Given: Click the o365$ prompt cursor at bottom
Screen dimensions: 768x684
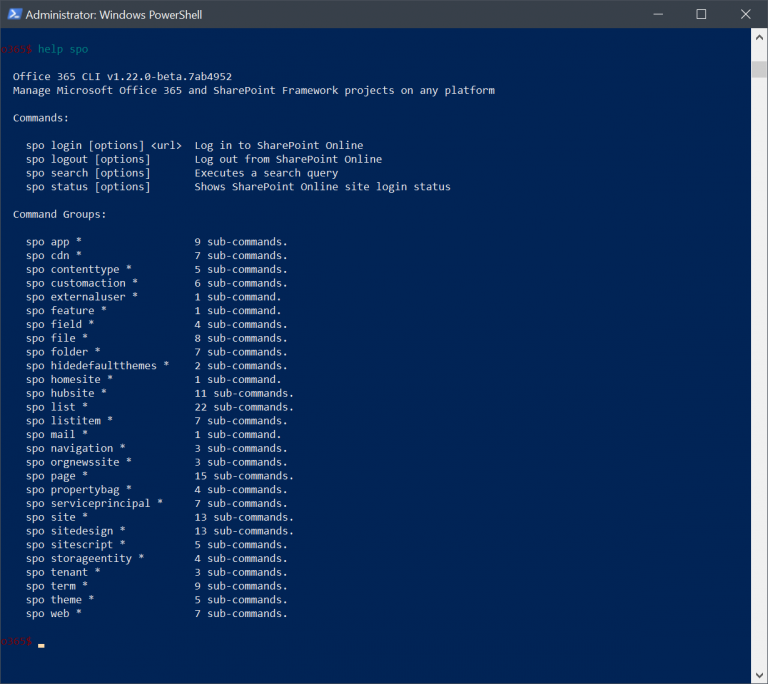Looking at the screenshot, I should (41, 645).
